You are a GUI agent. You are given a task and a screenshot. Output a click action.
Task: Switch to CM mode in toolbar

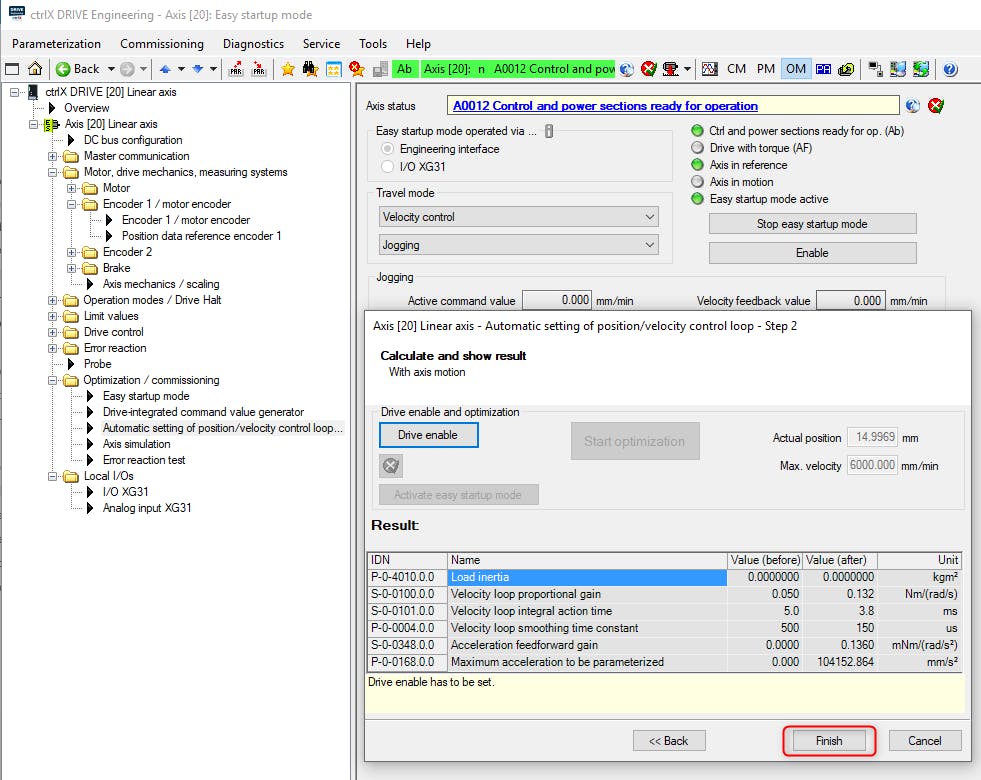(x=736, y=69)
